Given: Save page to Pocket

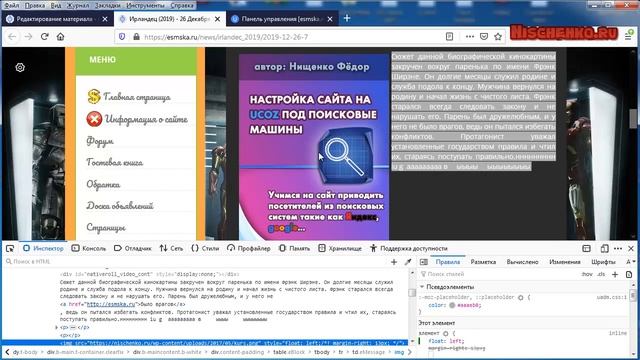Looking at the screenshot, I should tap(484, 37).
